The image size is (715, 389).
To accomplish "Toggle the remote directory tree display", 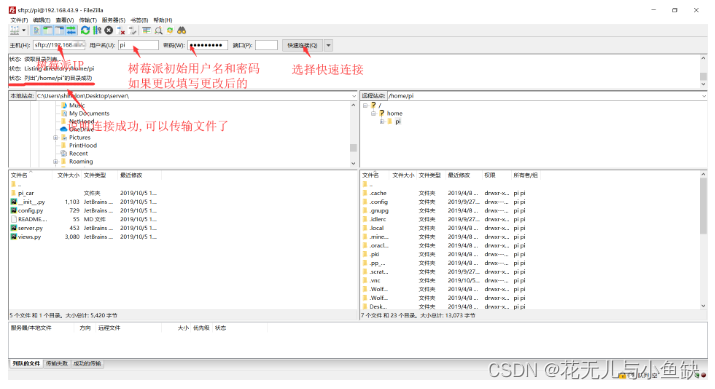I will (x=60, y=31).
